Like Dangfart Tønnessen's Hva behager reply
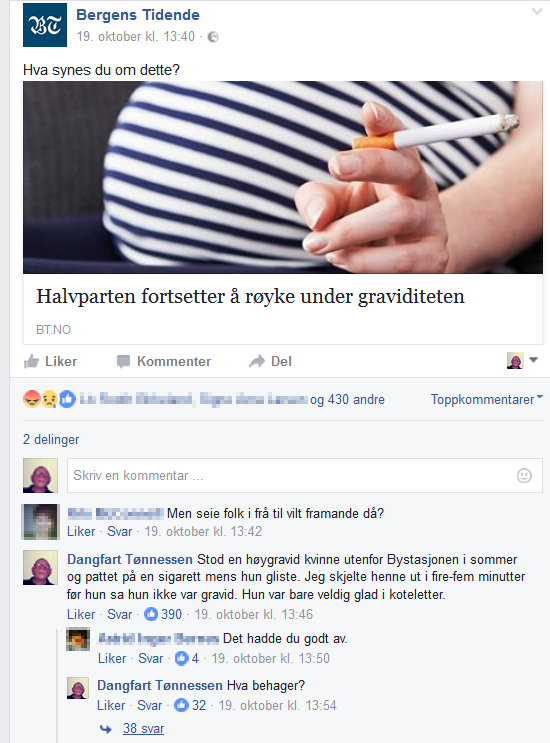550x743 pixels. point(111,706)
